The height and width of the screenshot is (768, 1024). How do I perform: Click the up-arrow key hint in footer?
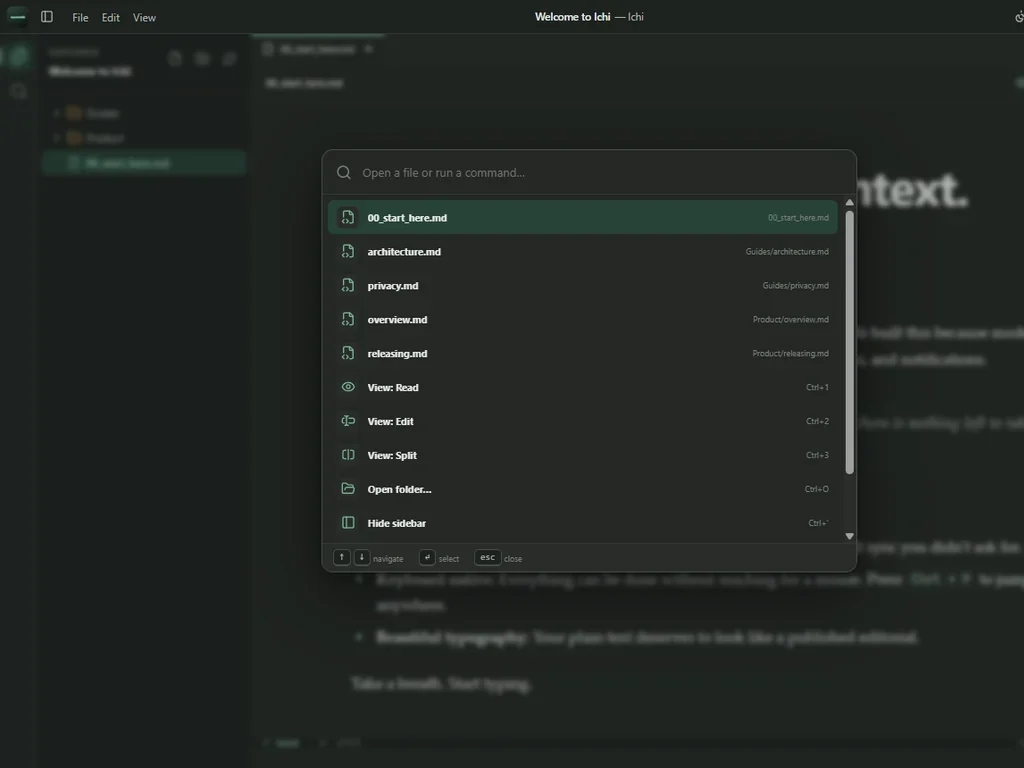click(342, 557)
